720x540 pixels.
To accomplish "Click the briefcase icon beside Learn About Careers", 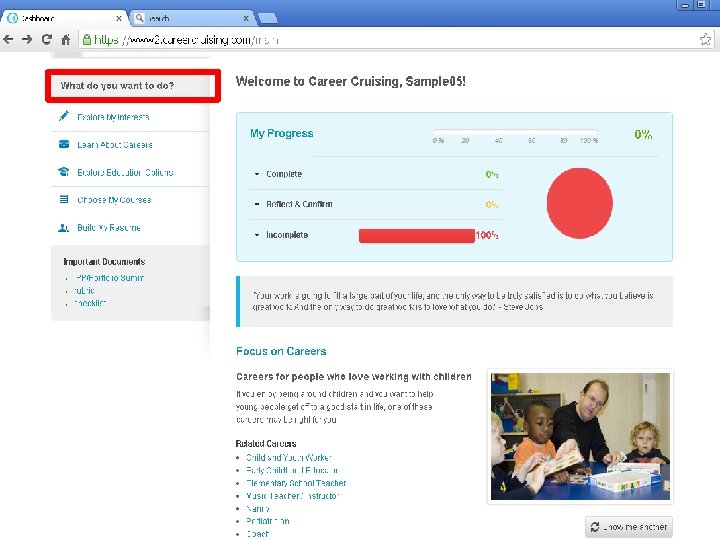I will pos(64,144).
